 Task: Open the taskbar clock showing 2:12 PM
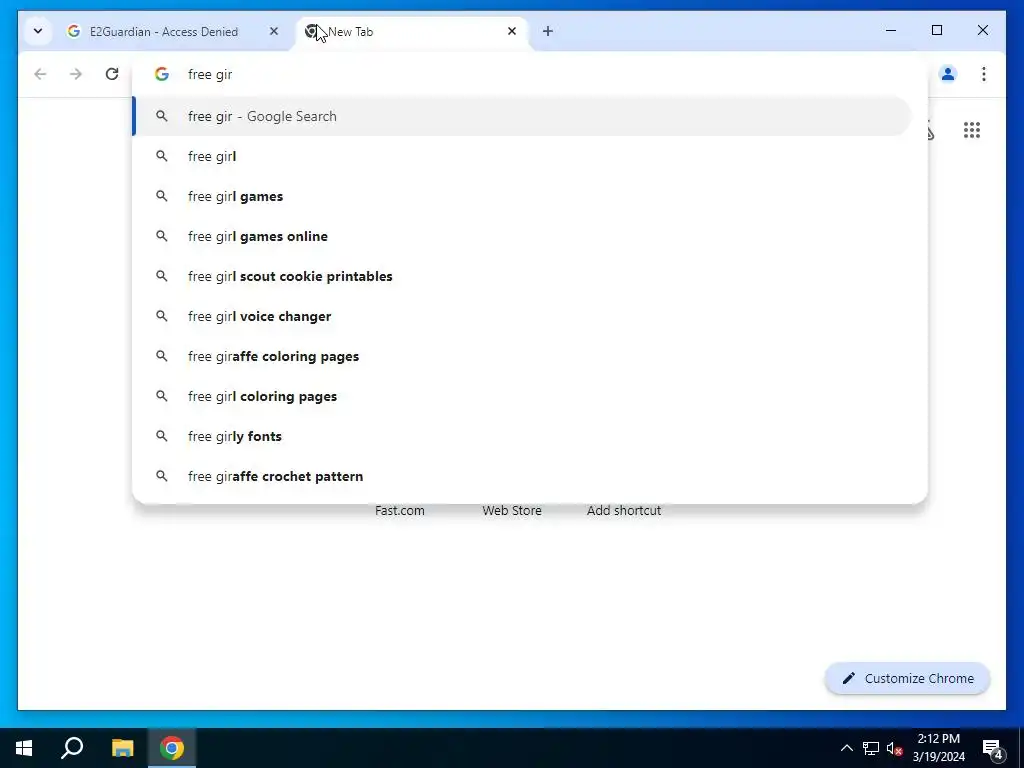click(x=939, y=748)
